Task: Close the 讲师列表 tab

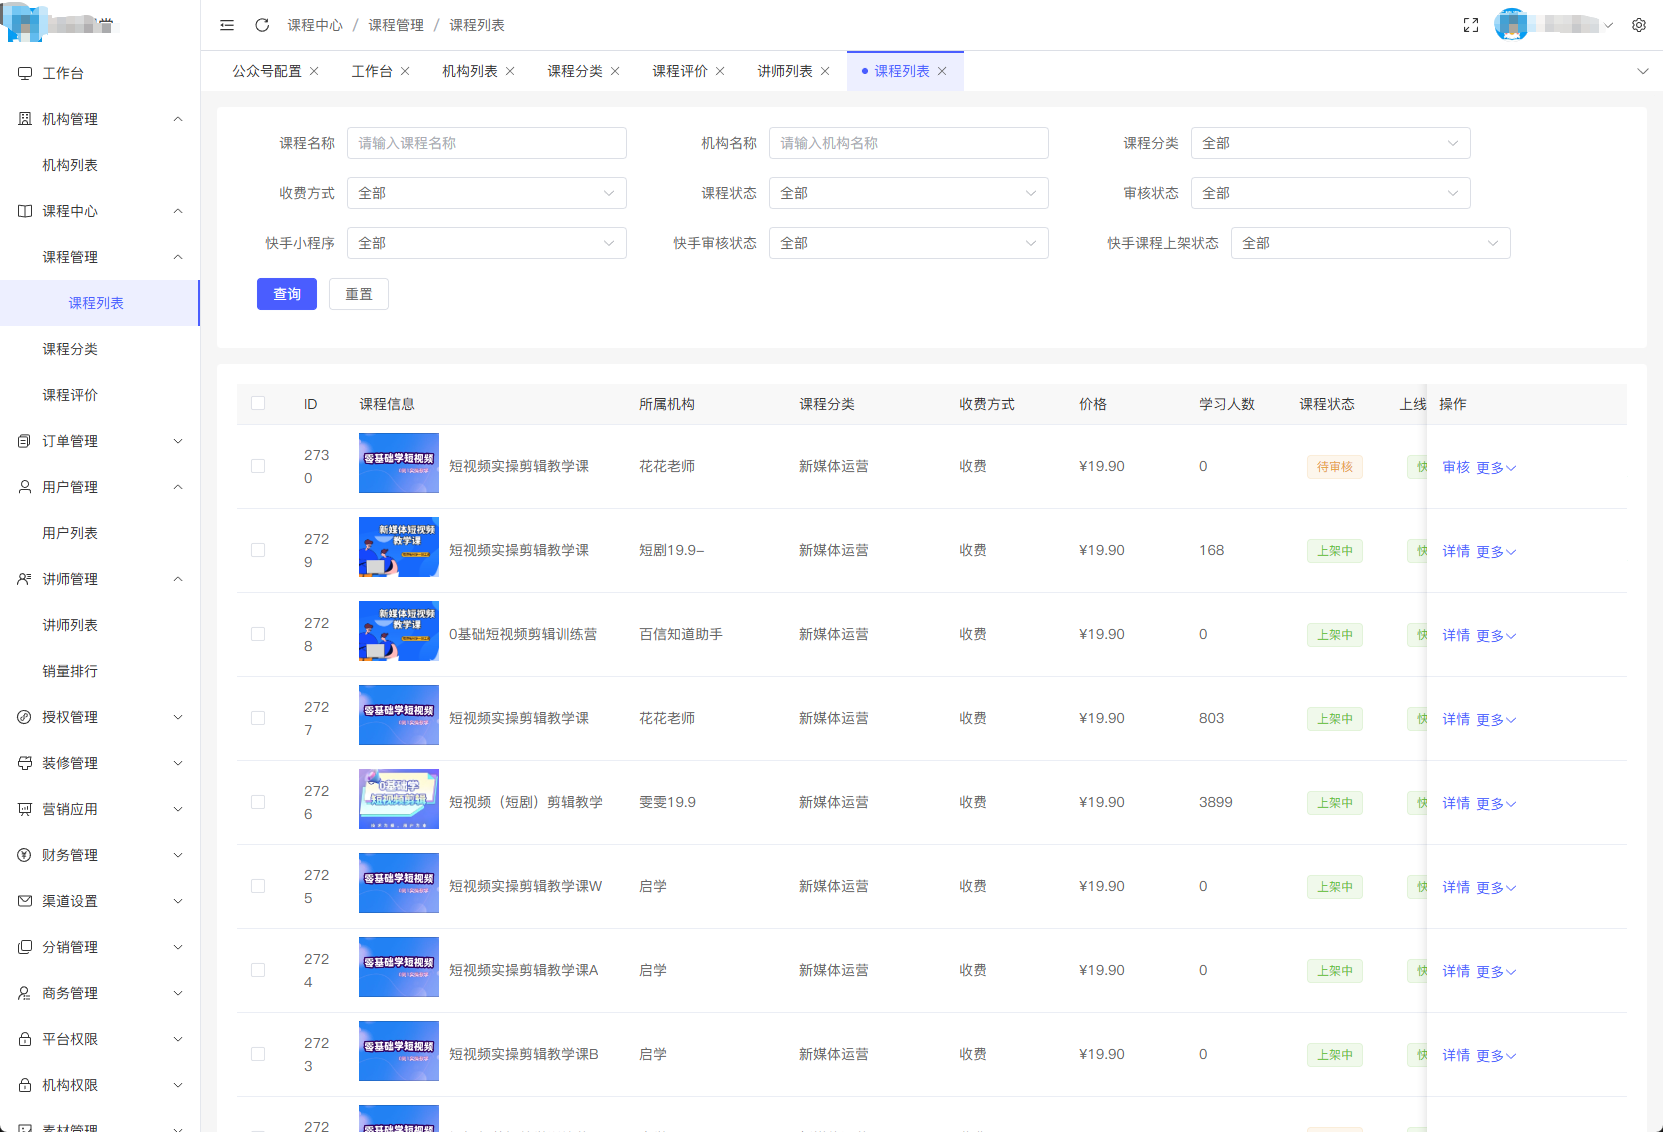Action: click(825, 71)
